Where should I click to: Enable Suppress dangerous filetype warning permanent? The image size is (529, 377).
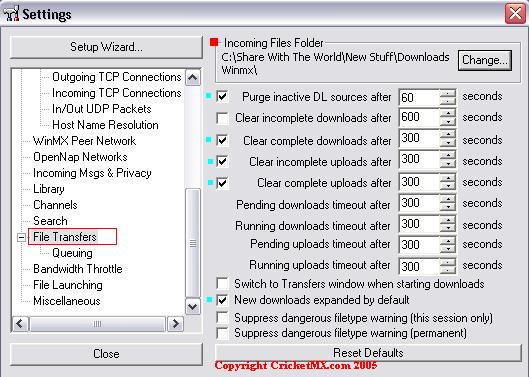222,333
